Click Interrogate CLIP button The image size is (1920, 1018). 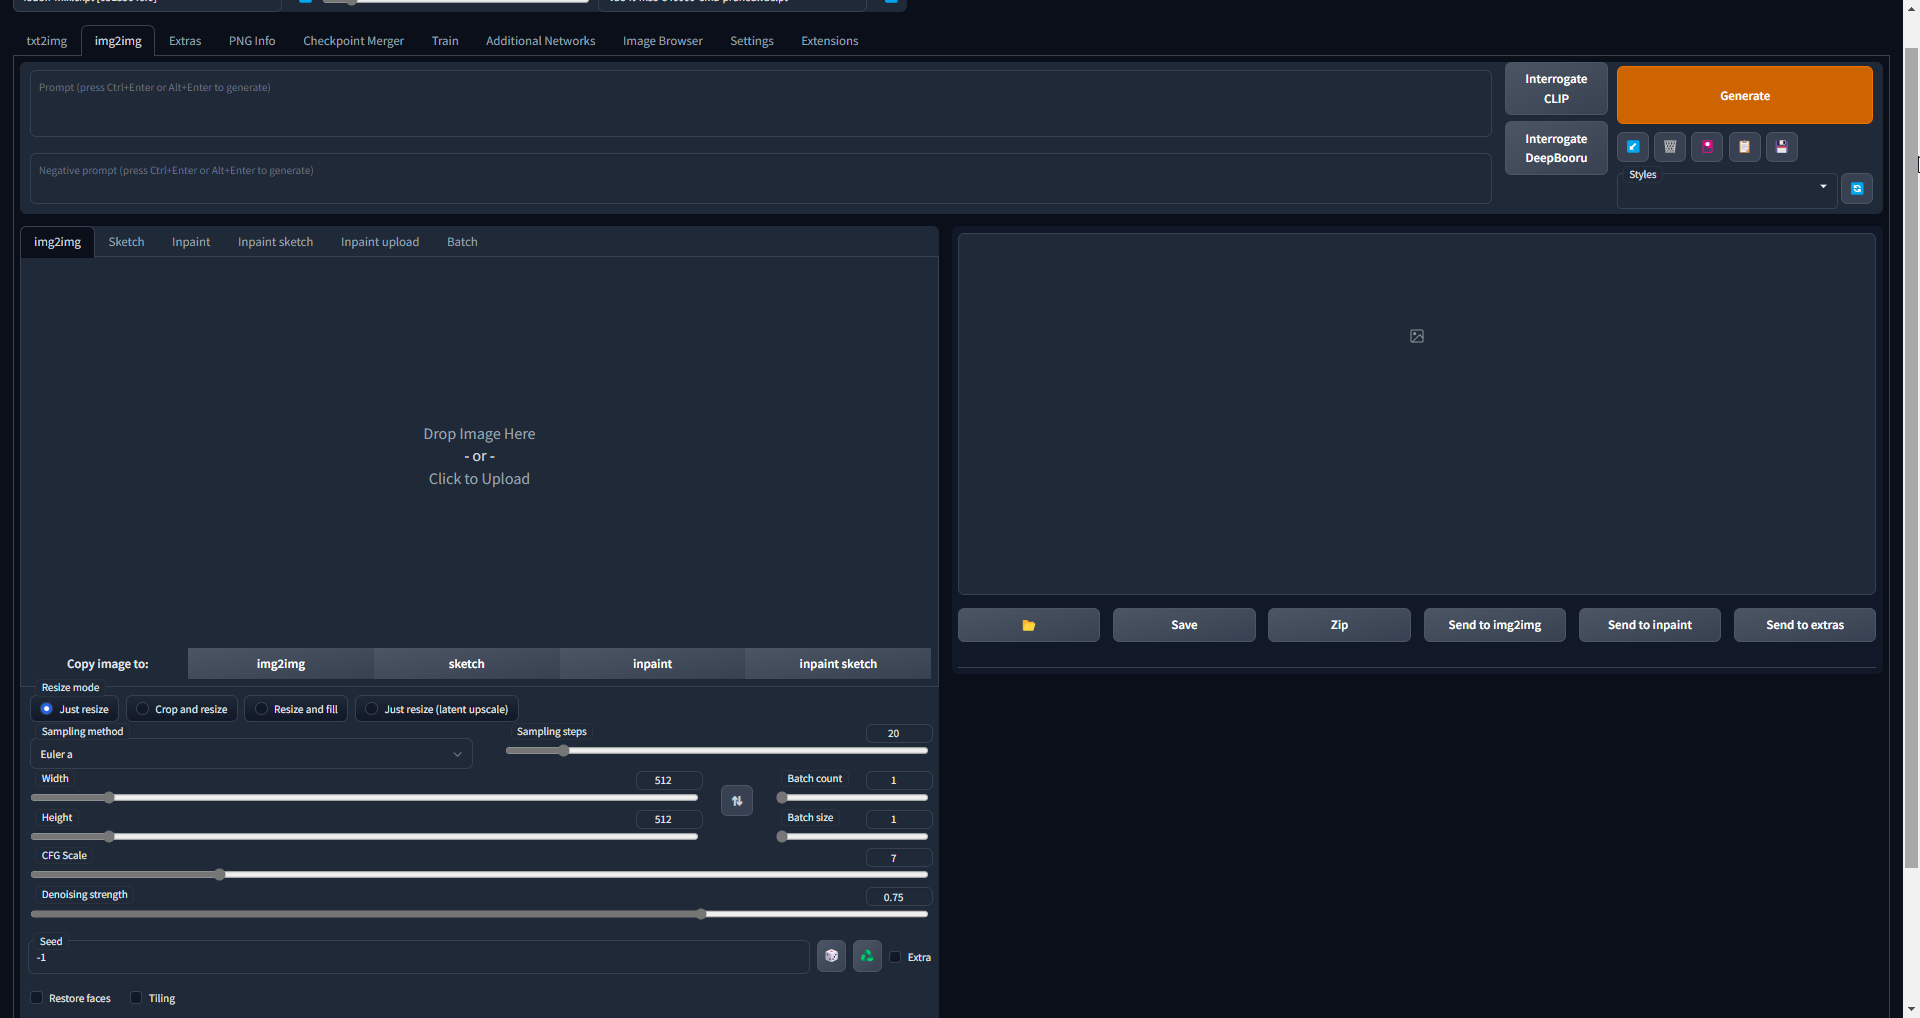1556,89
